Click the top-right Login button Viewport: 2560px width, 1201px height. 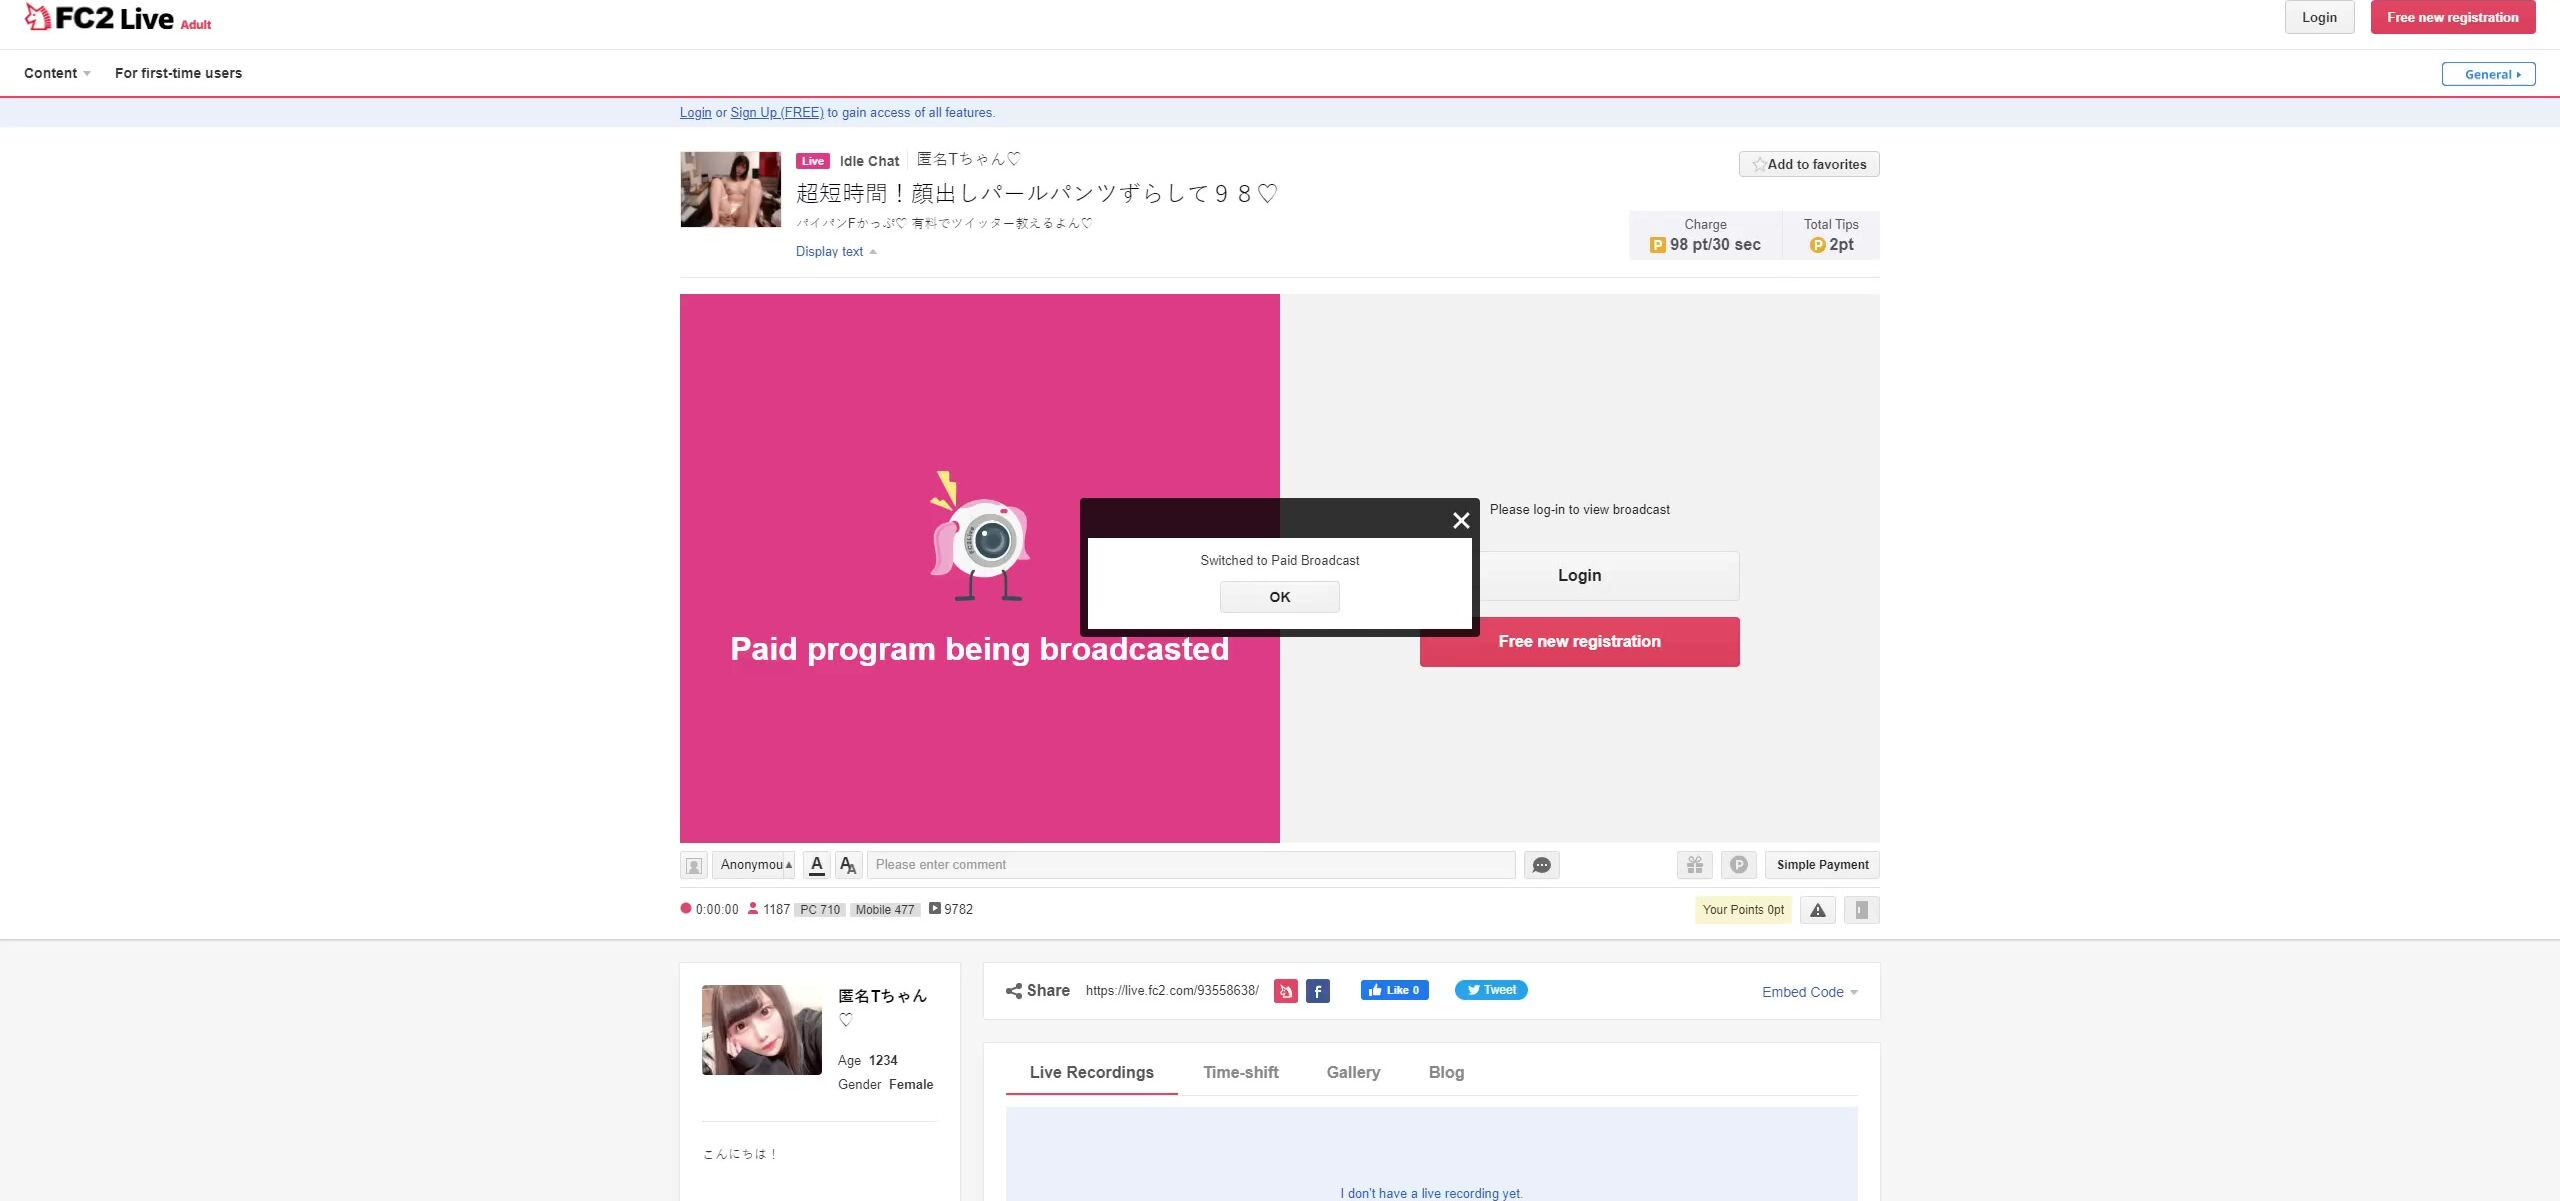(x=2320, y=17)
